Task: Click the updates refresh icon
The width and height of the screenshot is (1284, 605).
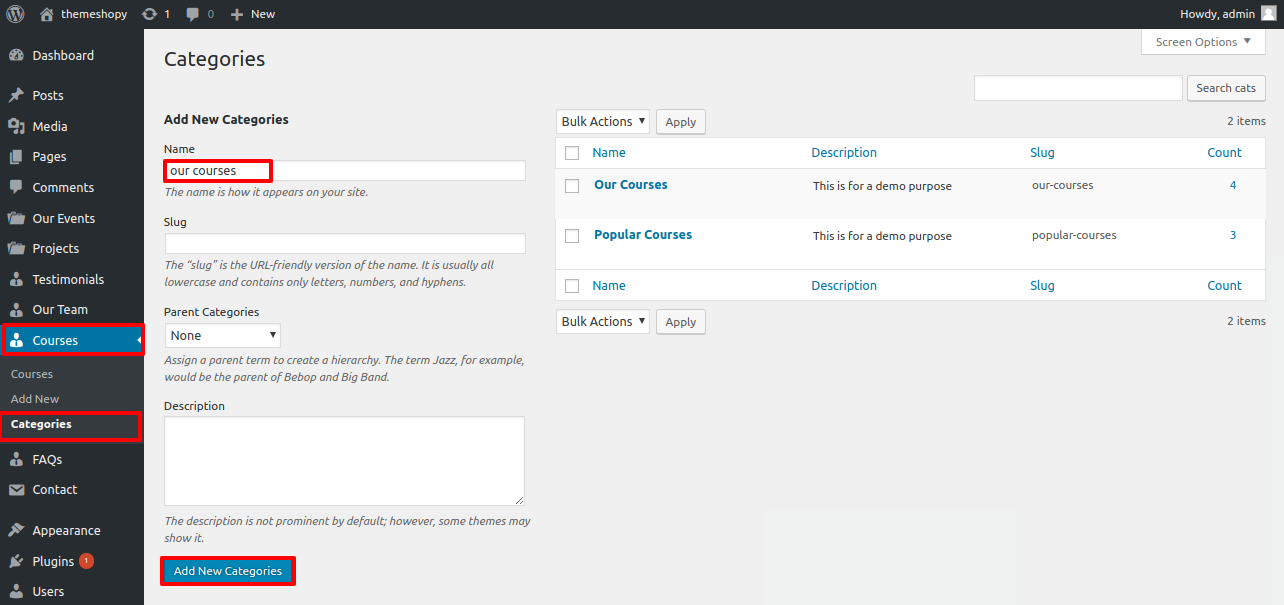Action: [x=150, y=14]
